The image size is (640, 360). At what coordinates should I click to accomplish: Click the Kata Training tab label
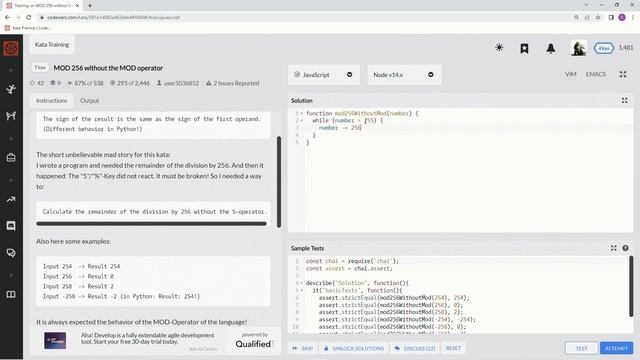coord(52,44)
